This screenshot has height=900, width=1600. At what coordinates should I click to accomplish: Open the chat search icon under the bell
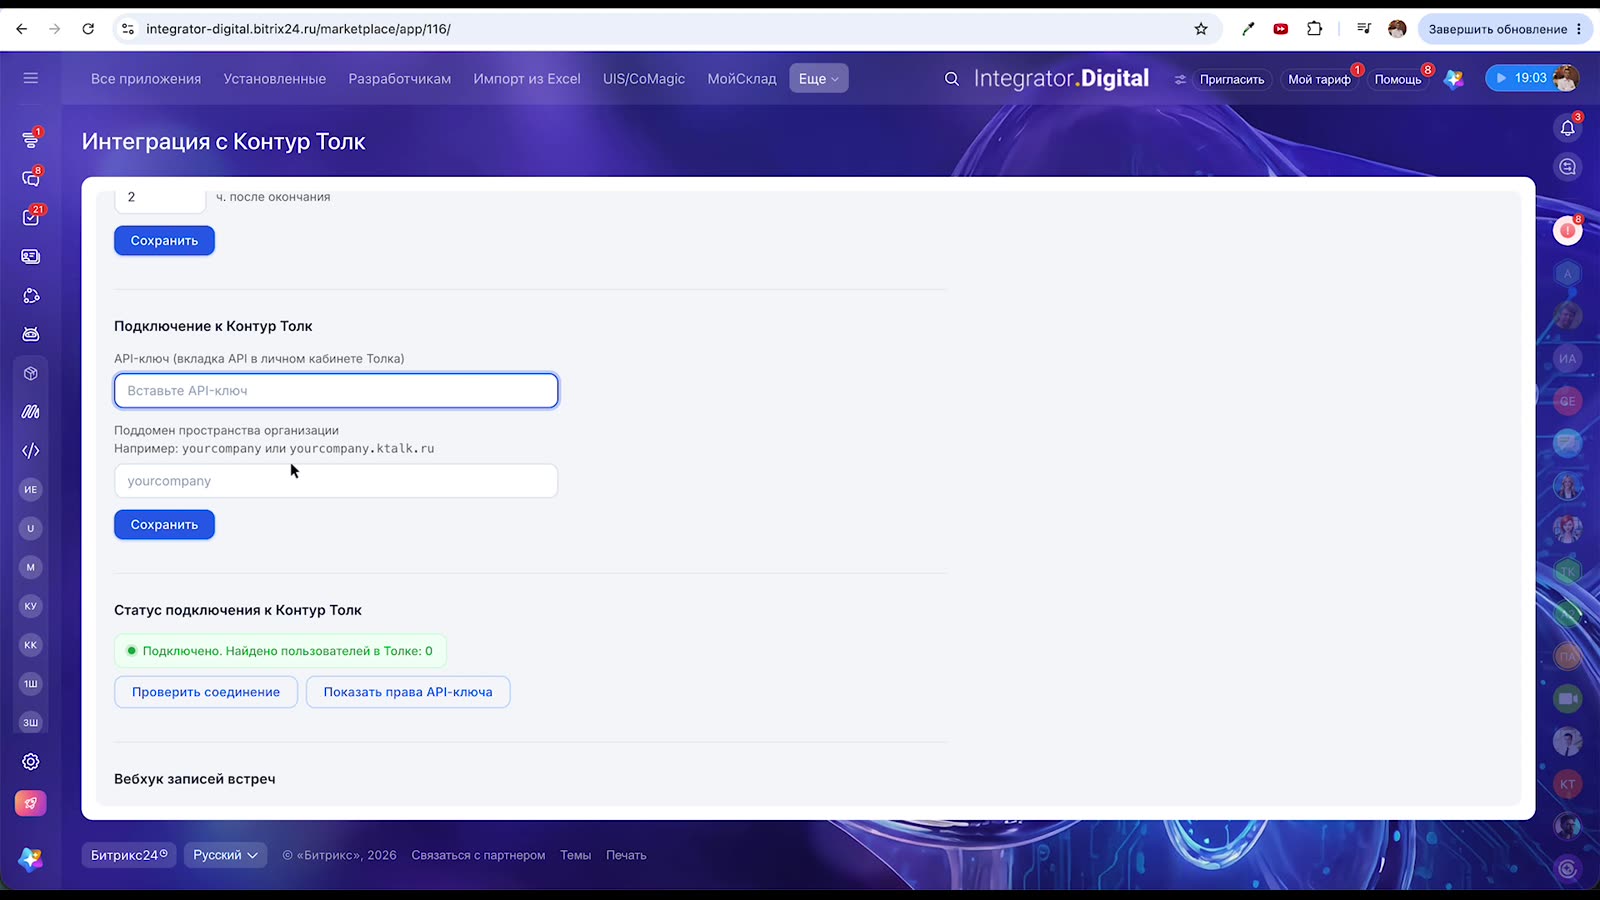[1568, 167]
